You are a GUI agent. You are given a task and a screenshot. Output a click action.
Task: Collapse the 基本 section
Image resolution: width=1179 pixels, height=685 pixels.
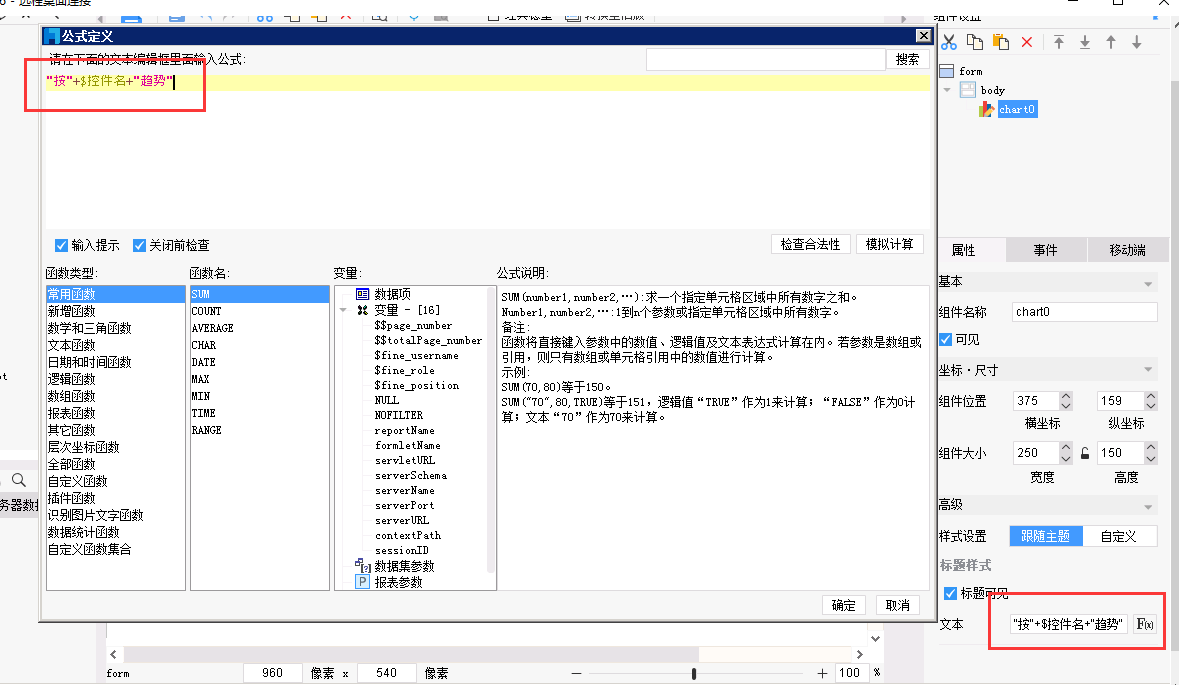coord(1148,283)
